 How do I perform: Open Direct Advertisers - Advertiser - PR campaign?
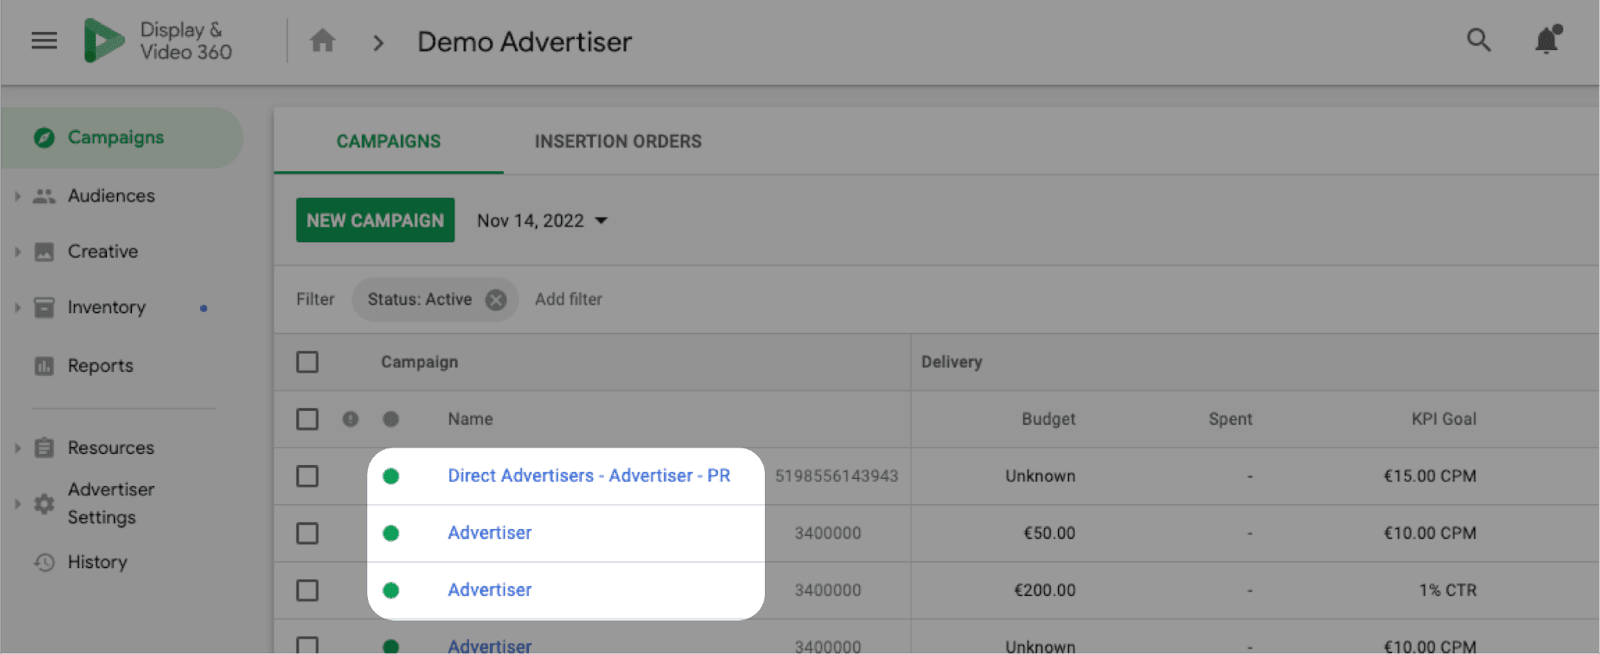click(x=589, y=476)
